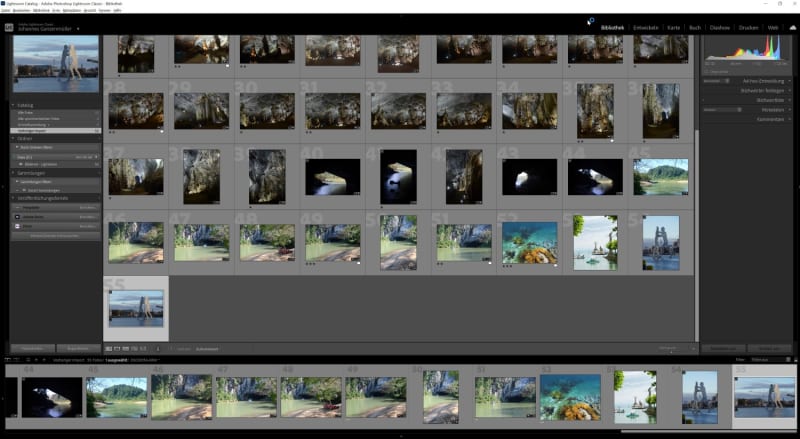The width and height of the screenshot is (800, 439).
Task: Click the grid vertical scrollbar
Action: tap(696, 235)
